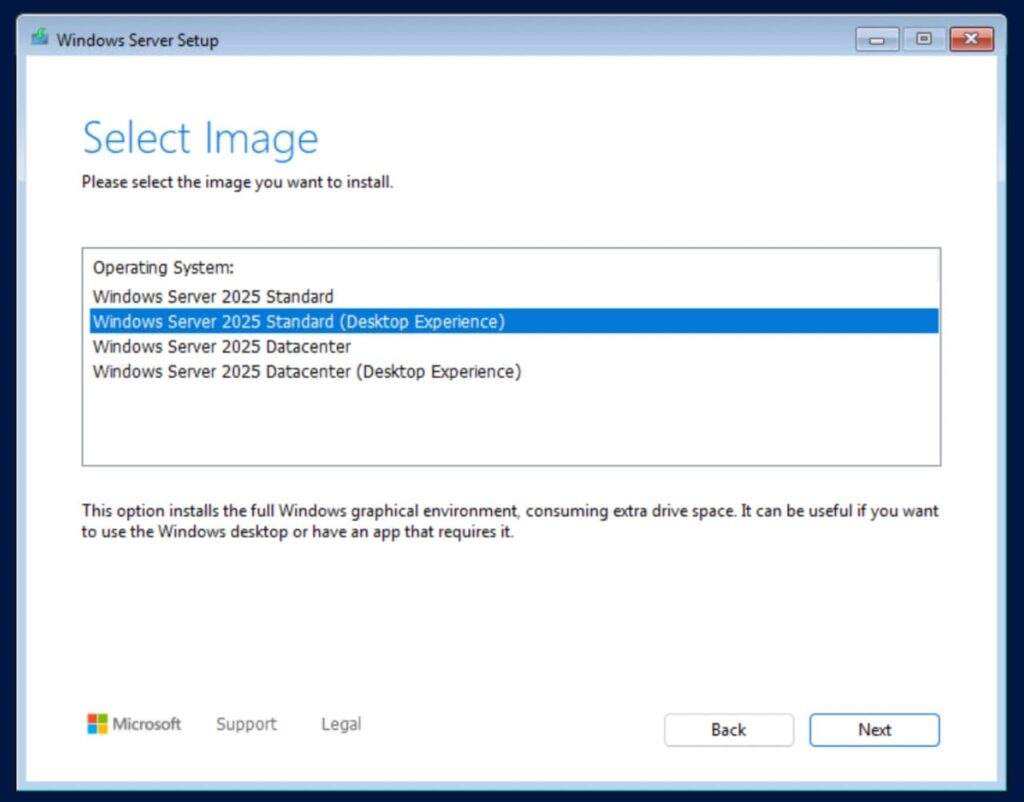Close the Windows Server Setup window

pyautogui.click(x=970, y=39)
